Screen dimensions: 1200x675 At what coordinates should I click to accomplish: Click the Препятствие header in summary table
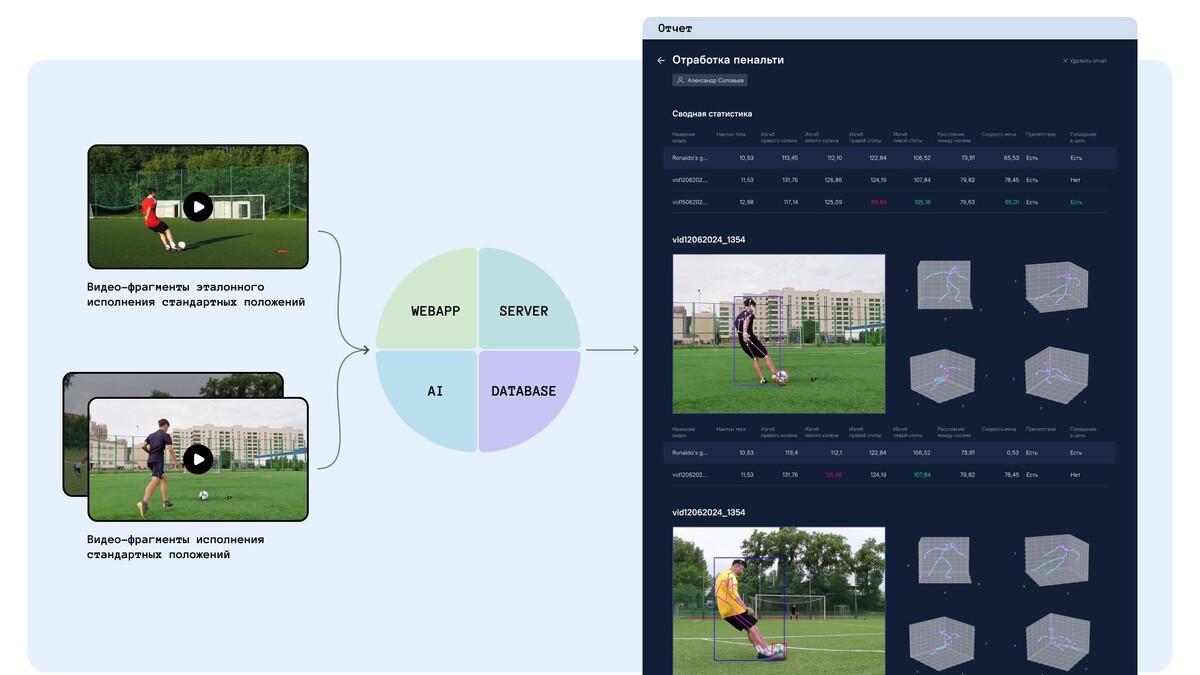(x=1040, y=134)
